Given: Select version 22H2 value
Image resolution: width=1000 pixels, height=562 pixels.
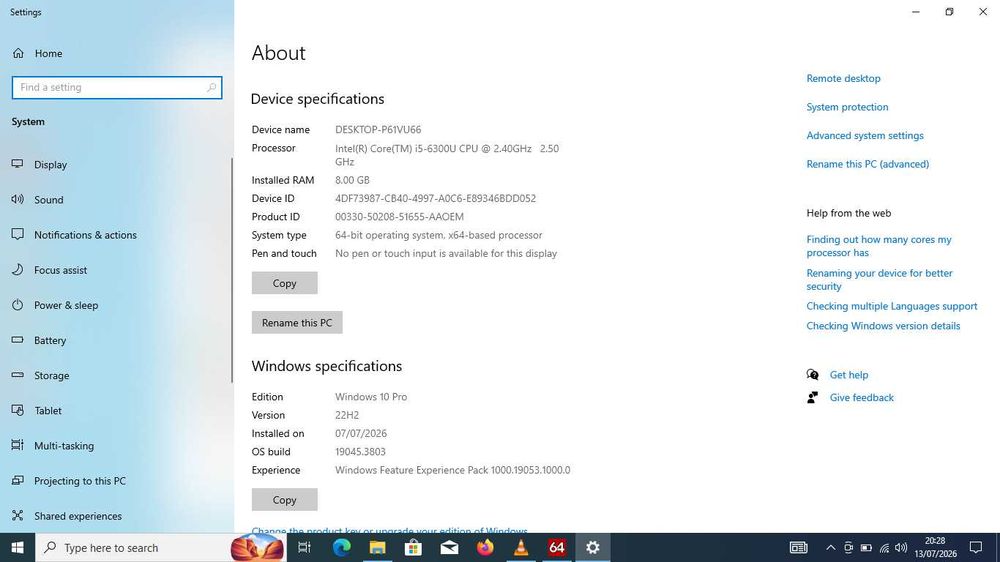Looking at the screenshot, I should [x=347, y=415].
